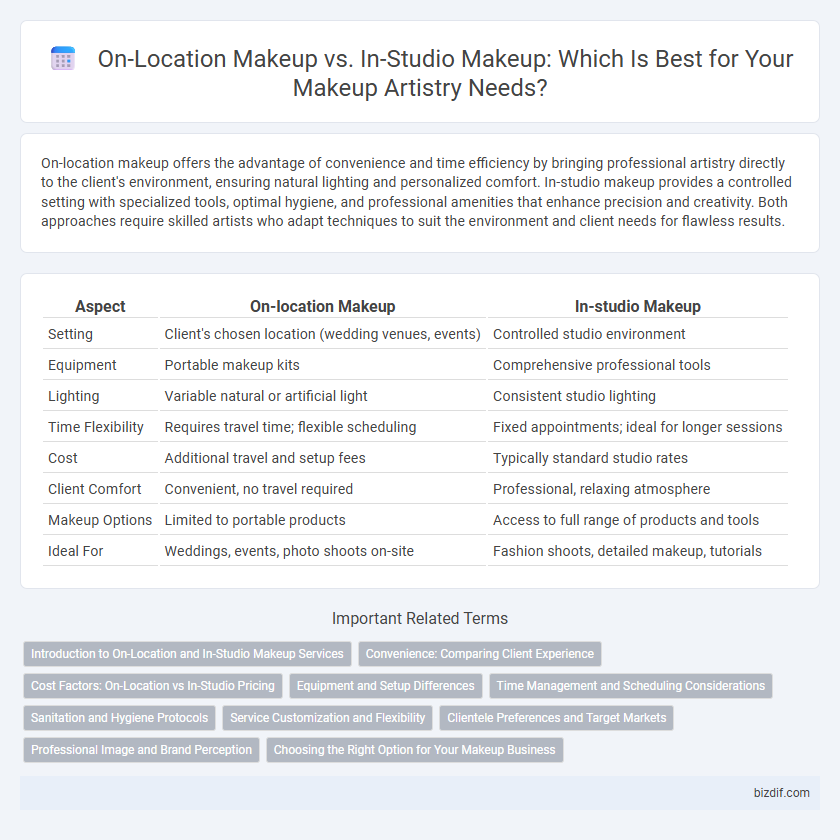This screenshot has width=840, height=840.
Task: Click cell 'Professional, relaxing atmosphere'
Action: pyautogui.click(x=602, y=489)
